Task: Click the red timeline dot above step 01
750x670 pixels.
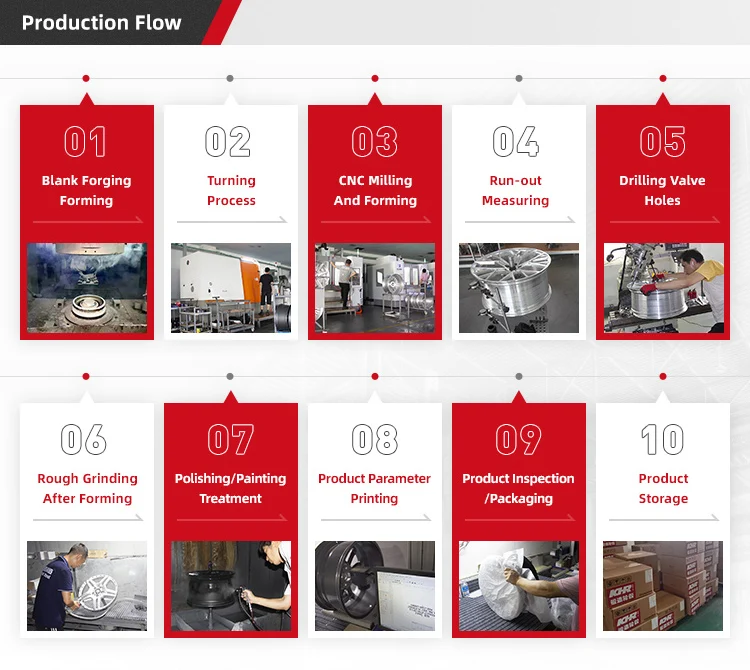Action: (x=86, y=78)
